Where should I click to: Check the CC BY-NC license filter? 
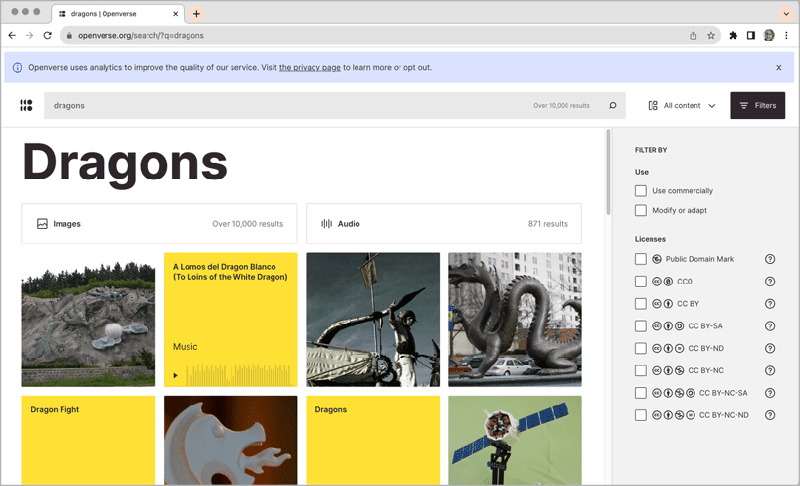641,370
